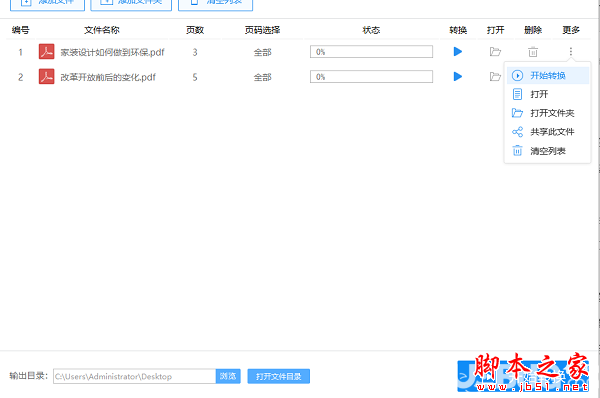Click progress bar of 家装设计如何做到环保.pdf
600x398 pixels.
(x=371, y=52)
